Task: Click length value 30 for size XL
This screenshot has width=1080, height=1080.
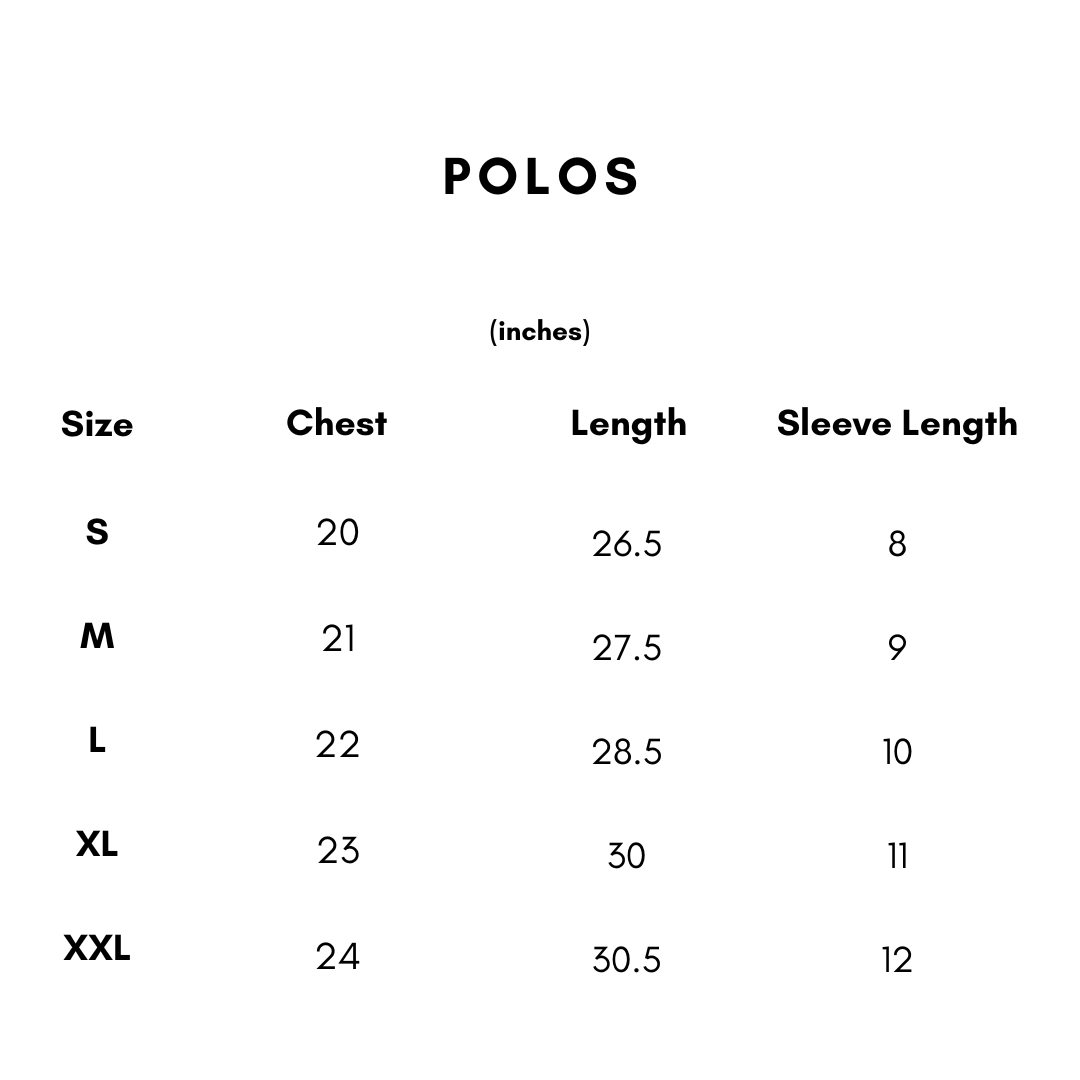Action: (627, 856)
